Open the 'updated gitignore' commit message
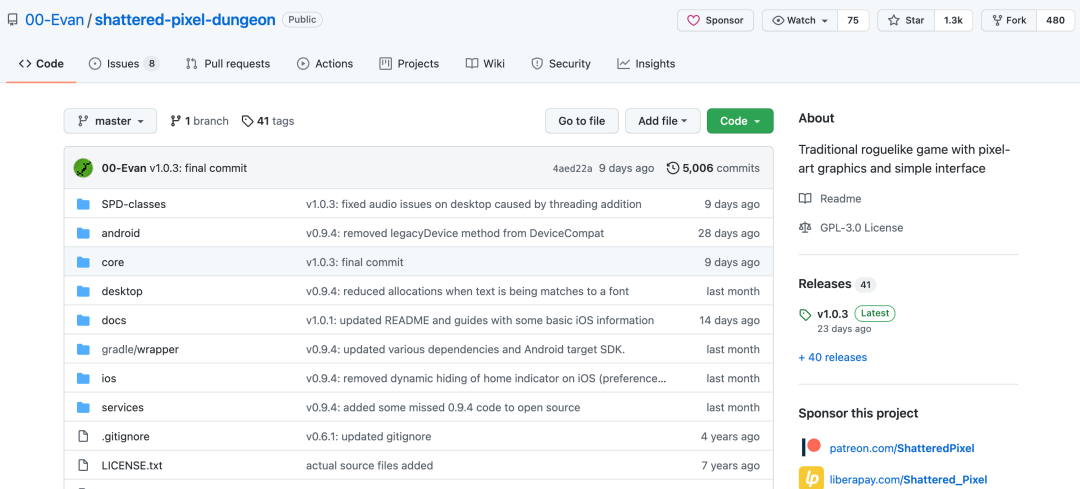This screenshot has height=489, width=1080. (368, 436)
